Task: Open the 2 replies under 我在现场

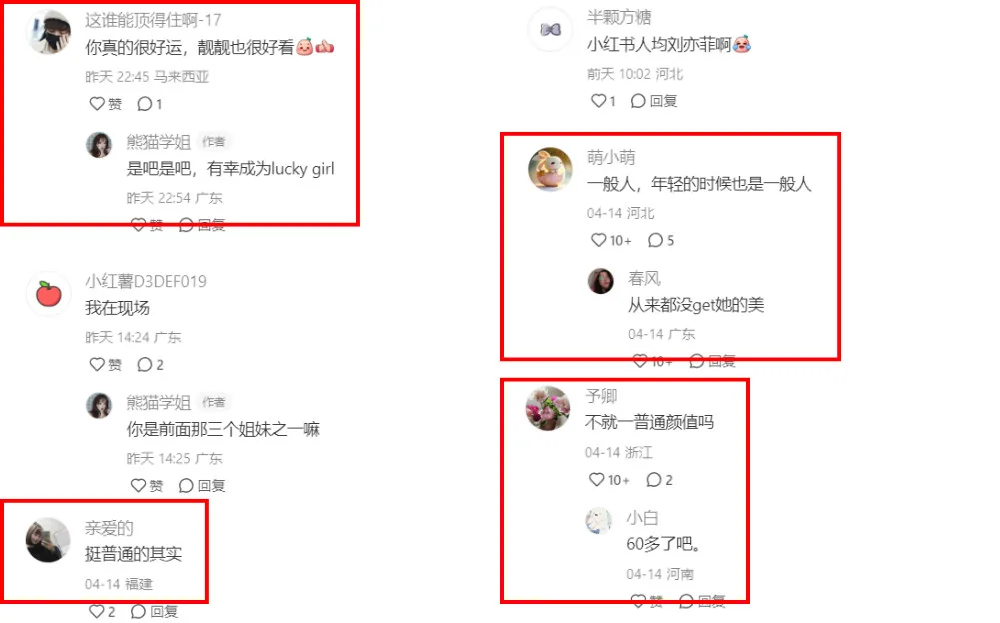Action: pyautogui.click(x=151, y=365)
